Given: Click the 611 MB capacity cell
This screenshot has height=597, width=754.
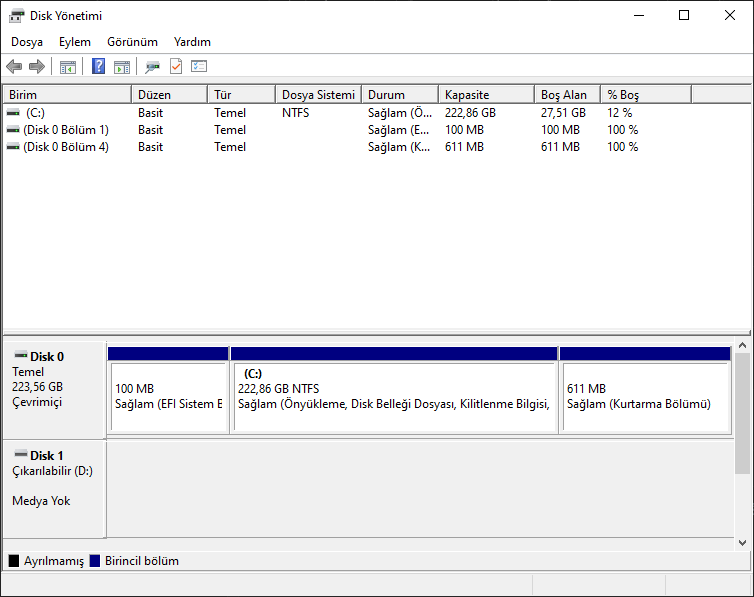Looking at the screenshot, I should 464,147.
